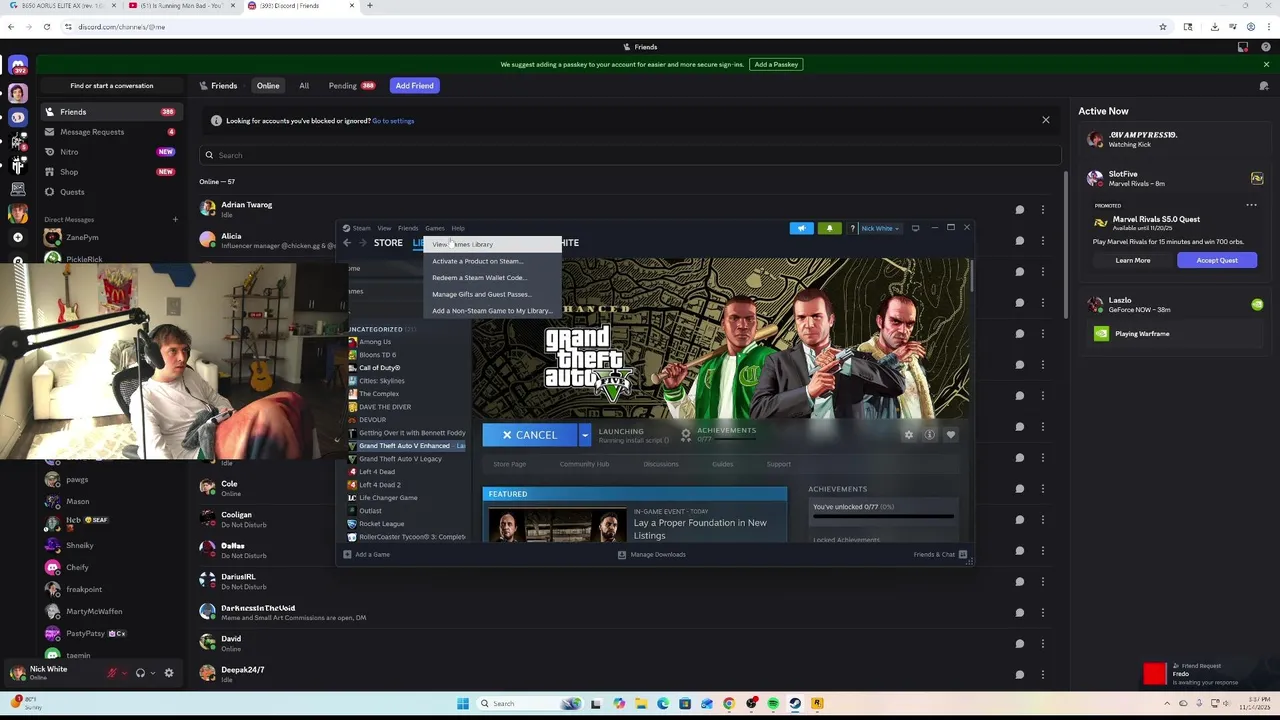Accept the Marvel Rivals quest
Screen dimensions: 1280x720
pos(1217,260)
